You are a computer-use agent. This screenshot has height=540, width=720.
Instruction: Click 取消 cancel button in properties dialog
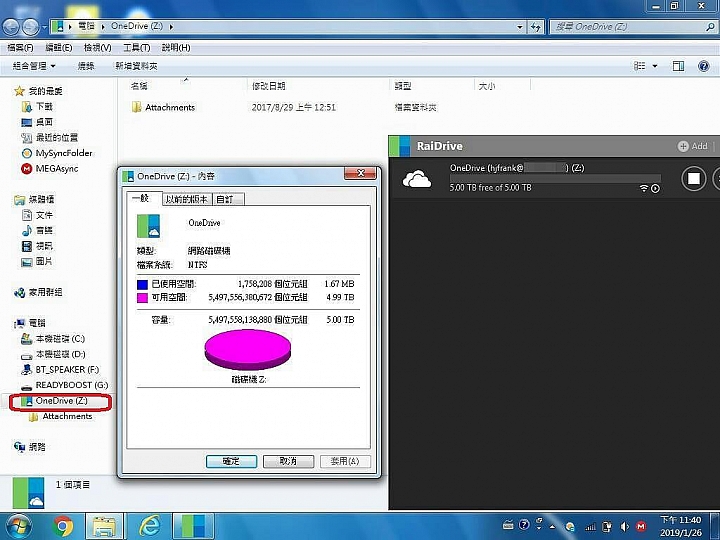pyautogui.click(x=288, y=461)
